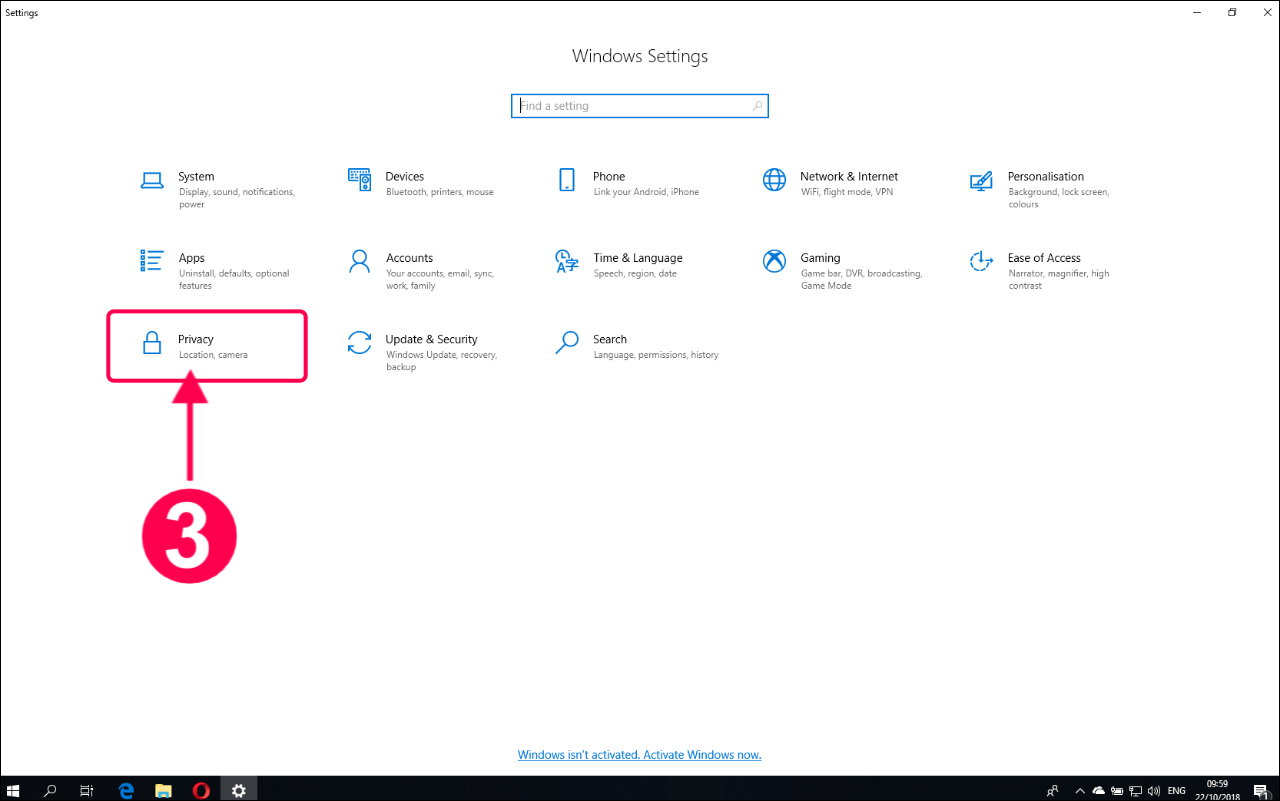
Task: Click 'Speech, region, date' description
Action: (635, 274)
